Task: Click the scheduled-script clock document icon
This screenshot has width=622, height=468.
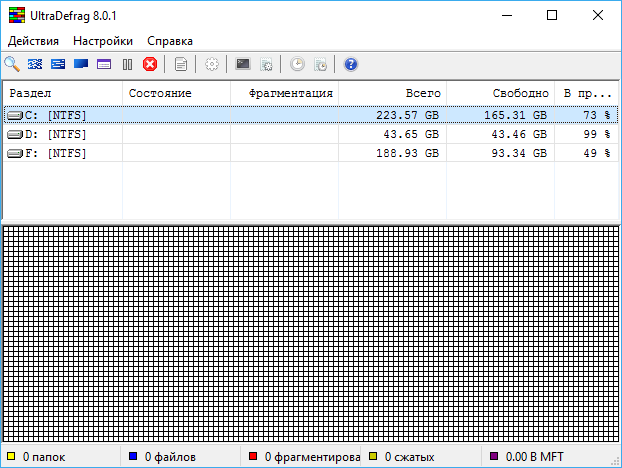Action: click(320, 64)
